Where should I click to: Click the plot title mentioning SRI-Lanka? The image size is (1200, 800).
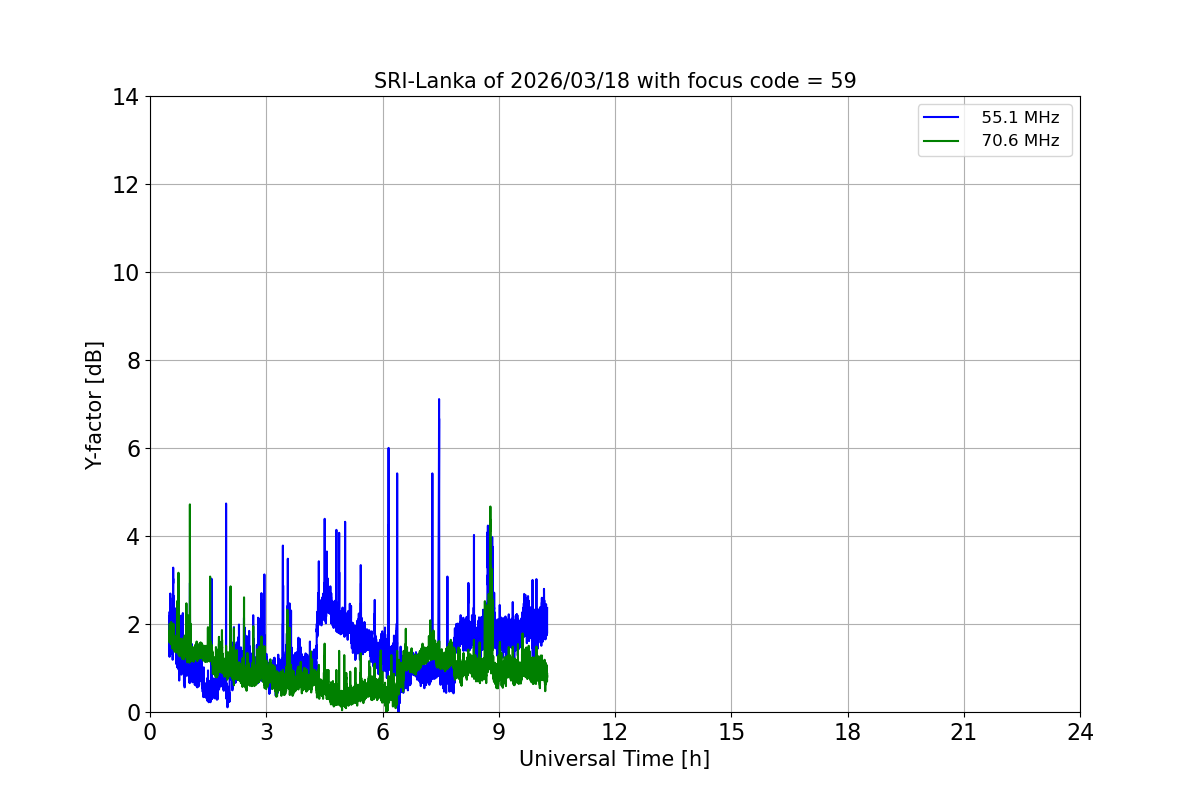tap(615, 81)
